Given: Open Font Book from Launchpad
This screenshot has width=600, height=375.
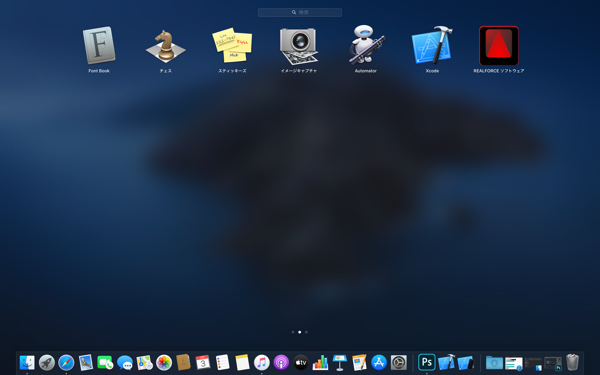Looking at the screenshot, I should pos(99,45).
